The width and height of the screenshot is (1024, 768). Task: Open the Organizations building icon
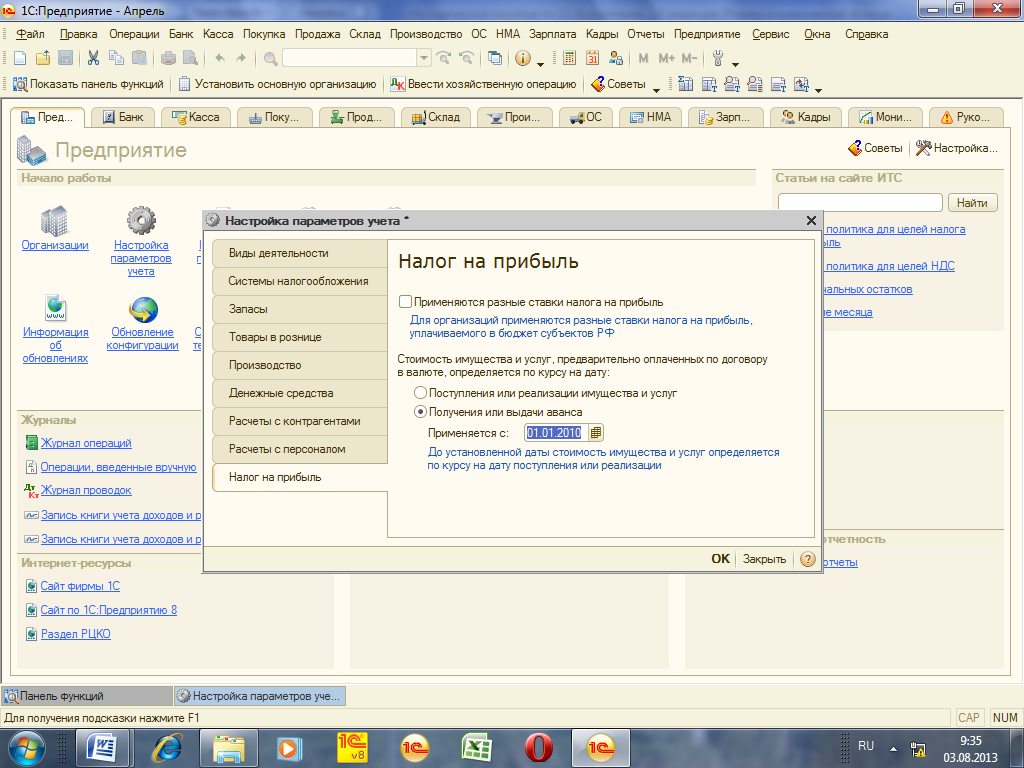click(55, 221)
